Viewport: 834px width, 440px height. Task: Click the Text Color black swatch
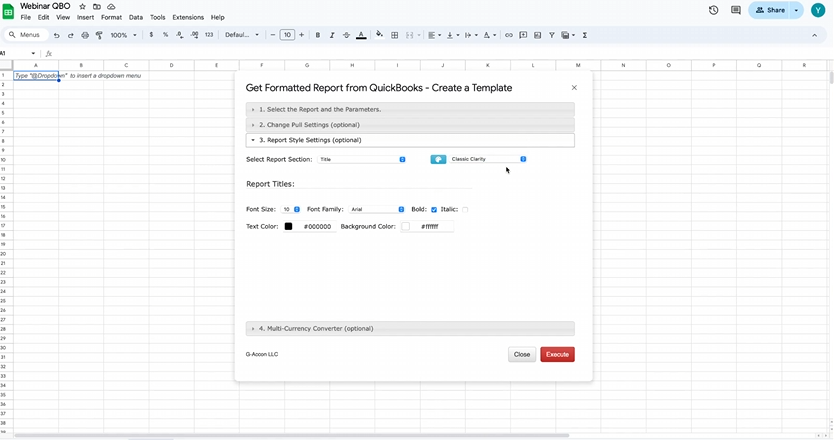pyautogui.click(x=288, y=227)
